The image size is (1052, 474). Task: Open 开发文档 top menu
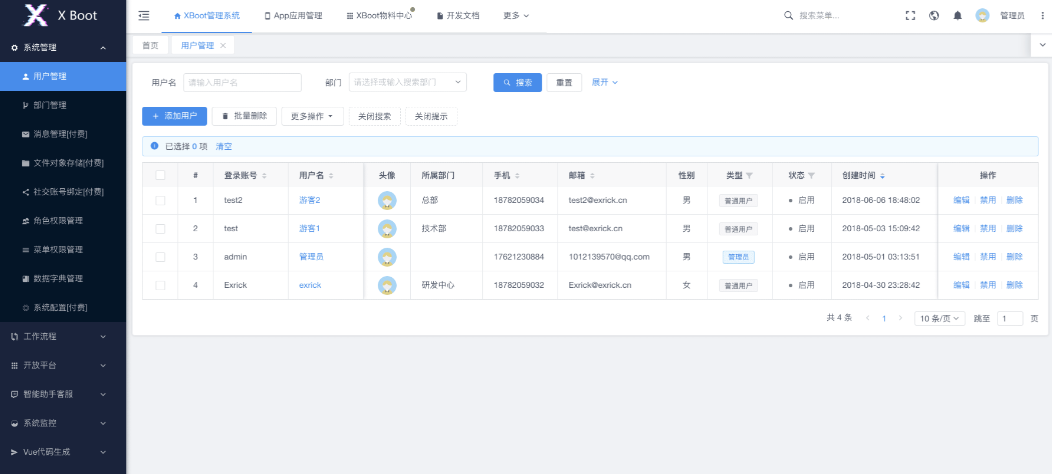tap(458, 15)
